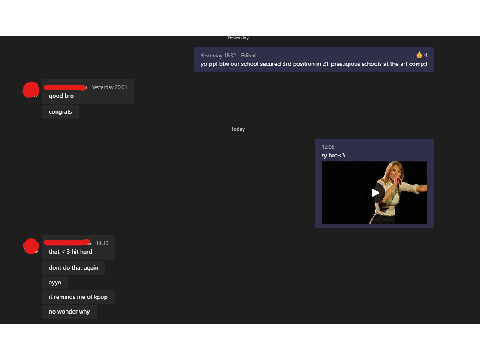
Task: Click the thumbs-up reaction on the school message
Action: click(419, 55)
